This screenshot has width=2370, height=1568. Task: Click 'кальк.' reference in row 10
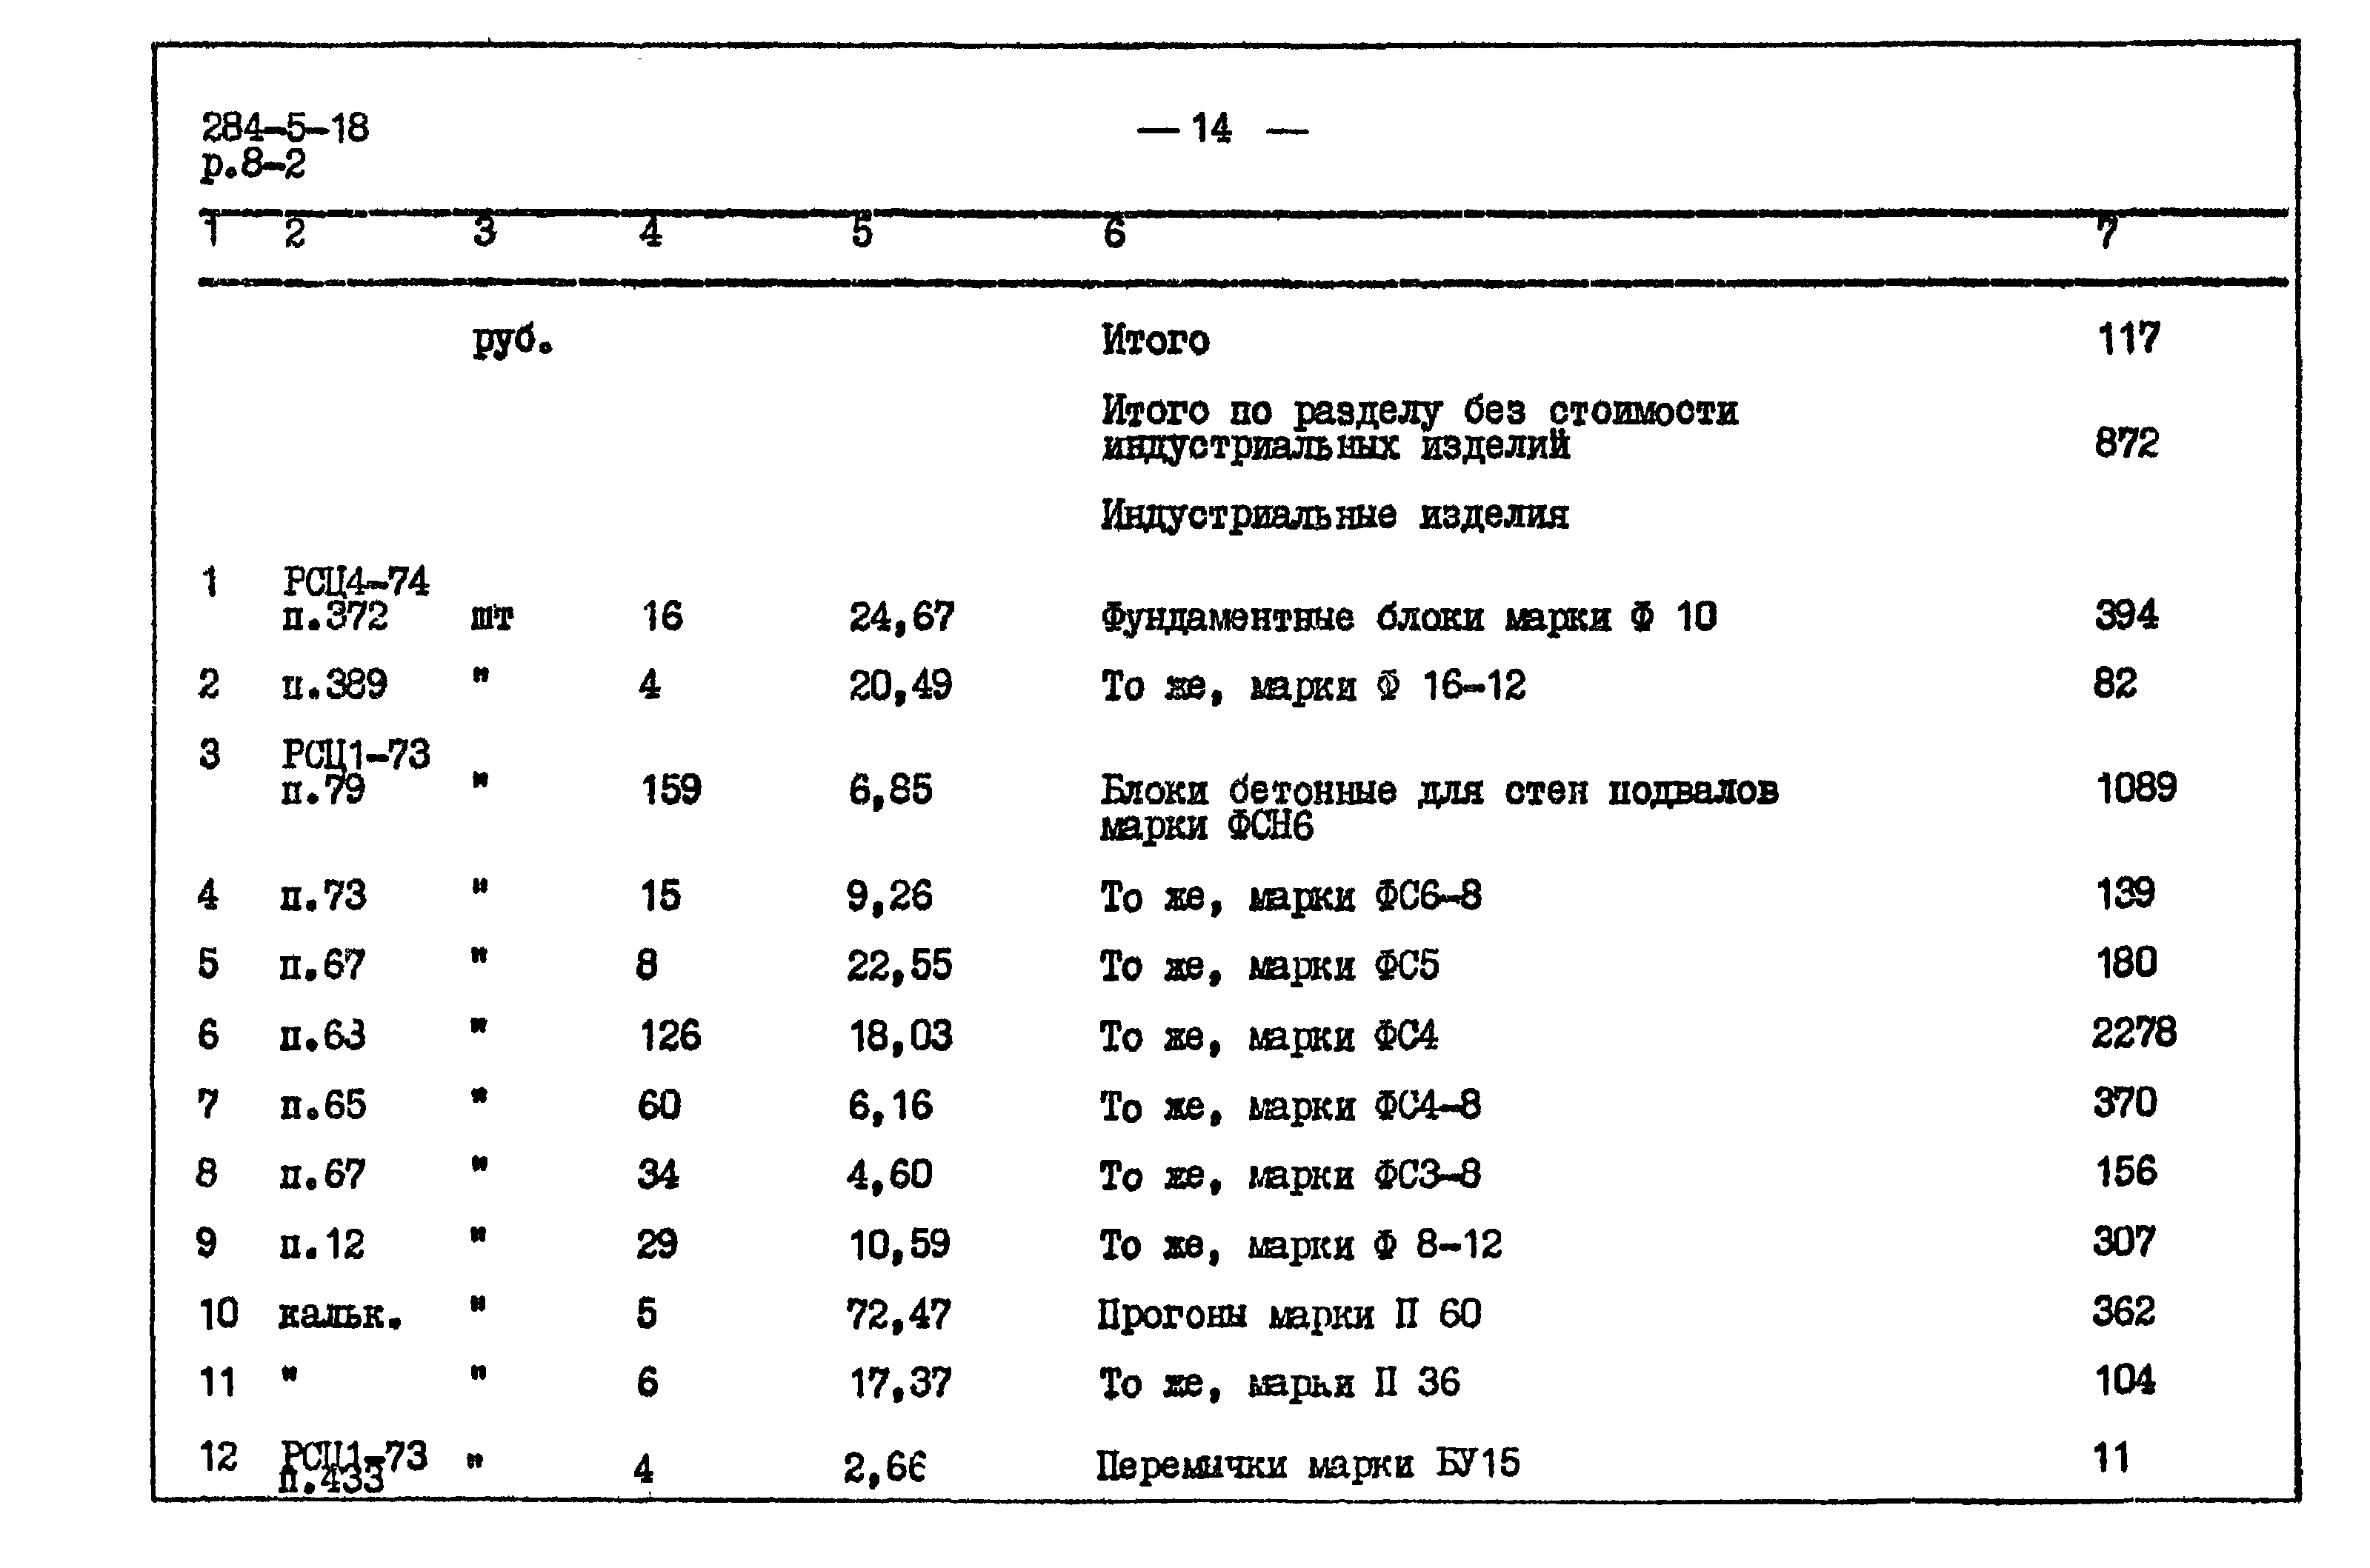click(x=324, y=1321)
